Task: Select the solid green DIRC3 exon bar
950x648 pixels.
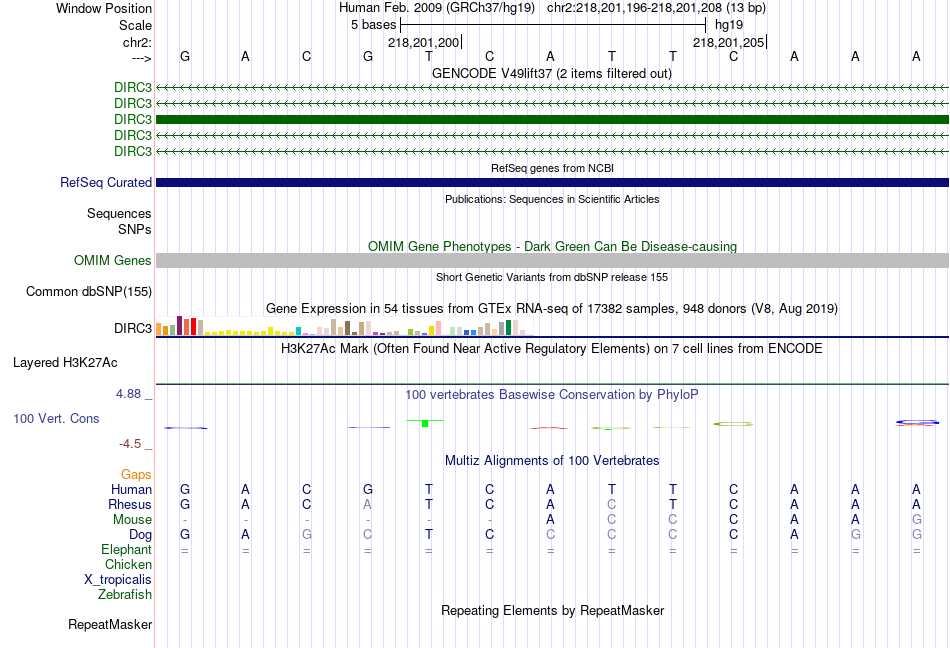Action: point(552,119)
